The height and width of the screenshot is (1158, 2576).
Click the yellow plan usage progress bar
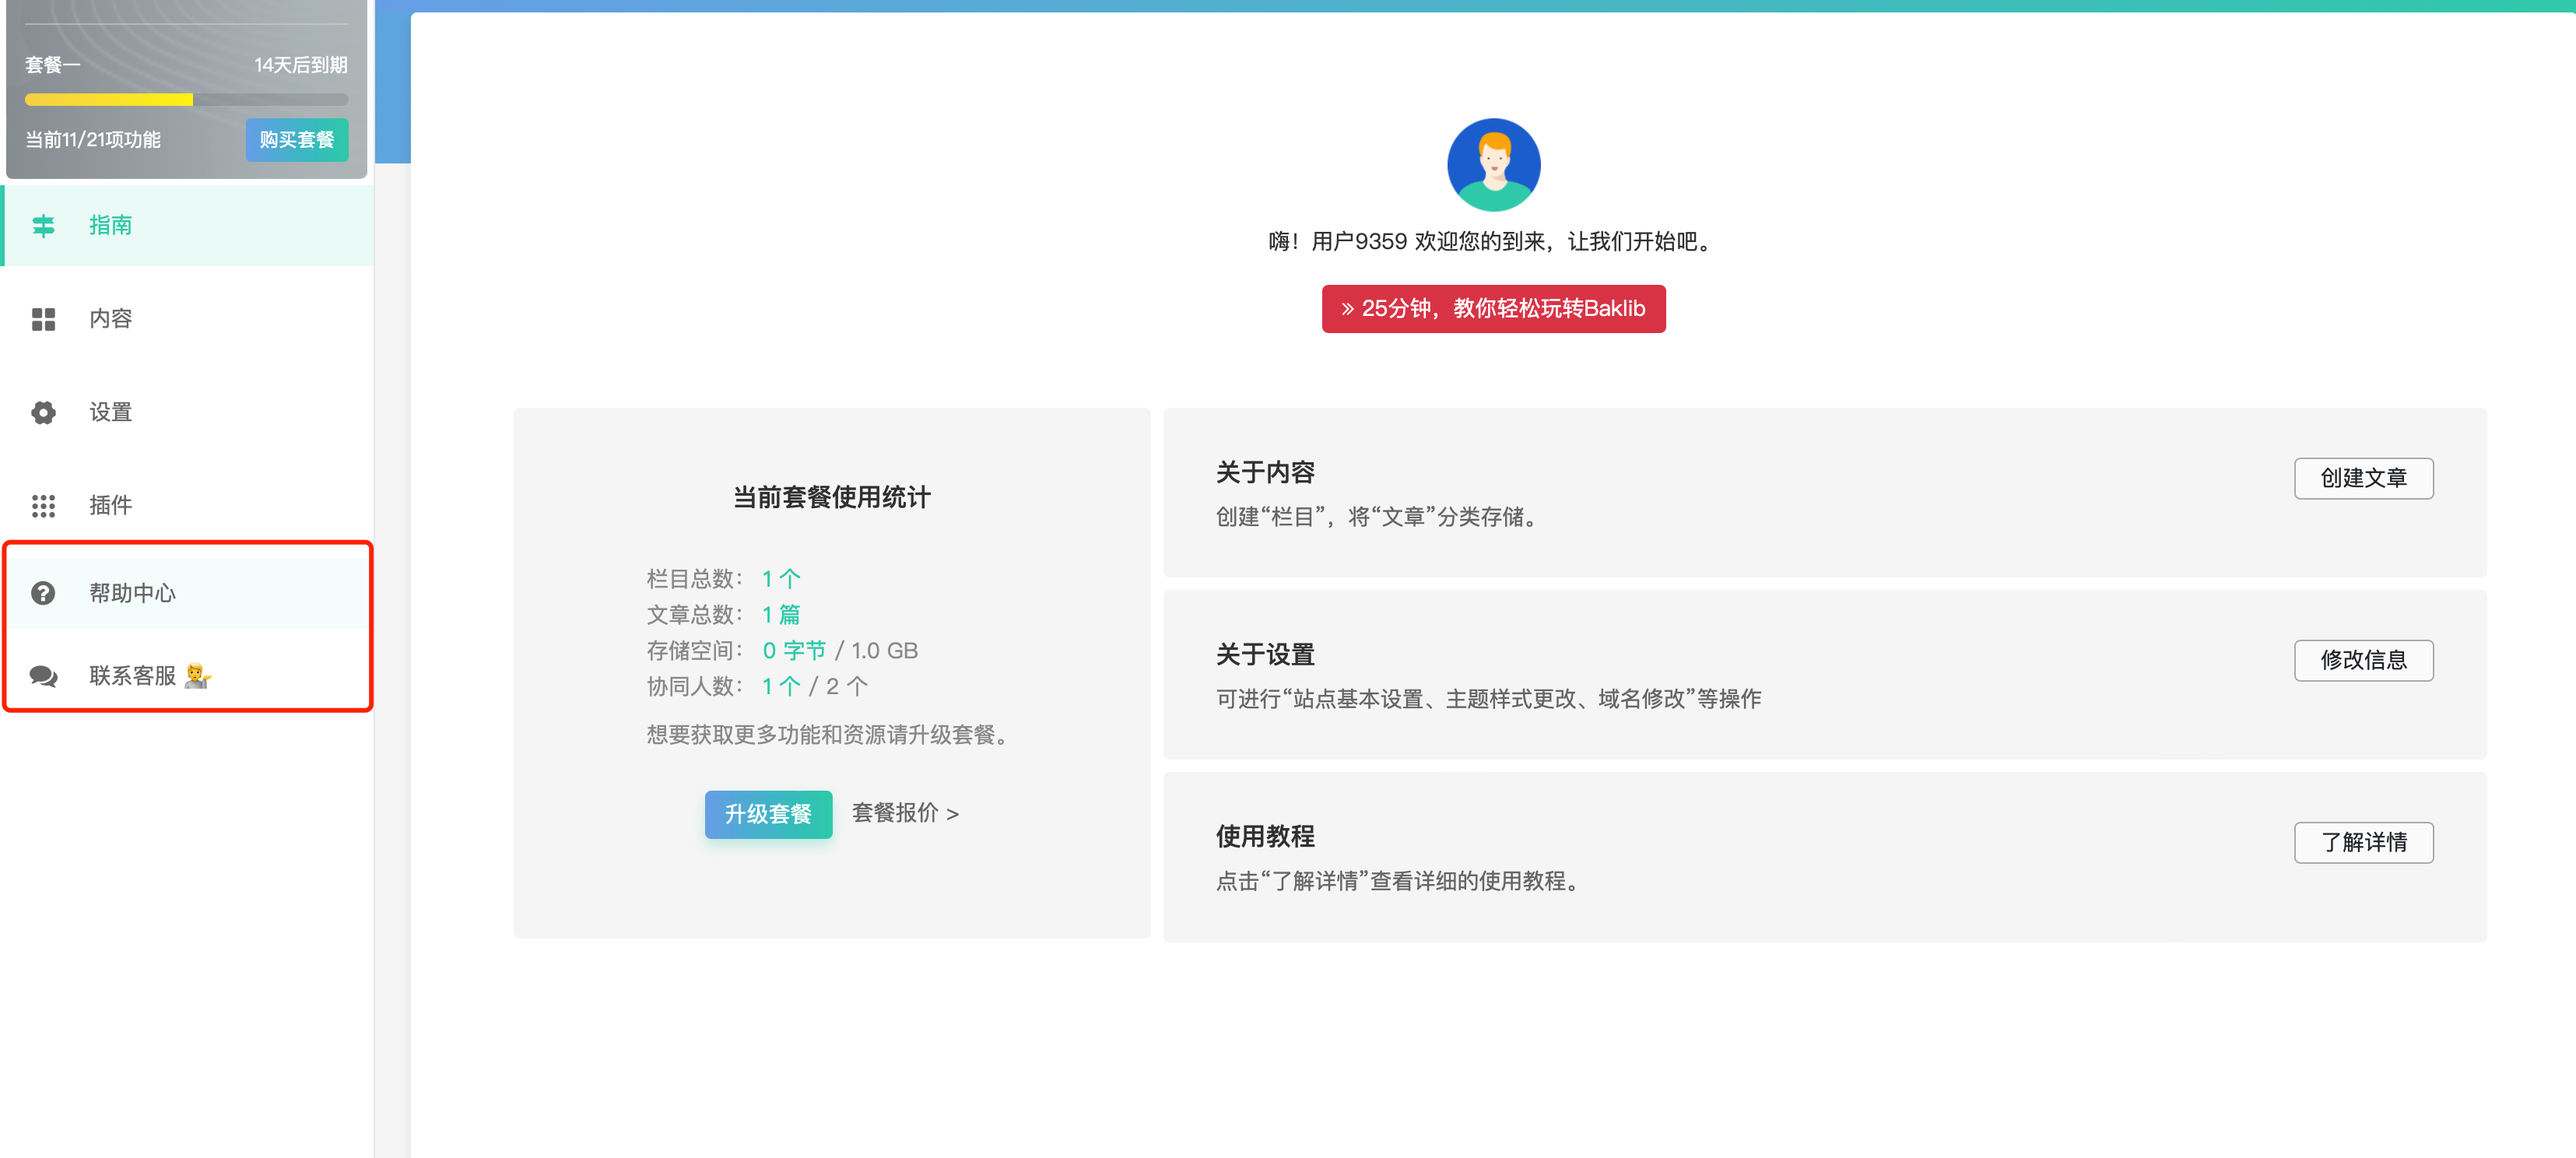click(187, 99)
